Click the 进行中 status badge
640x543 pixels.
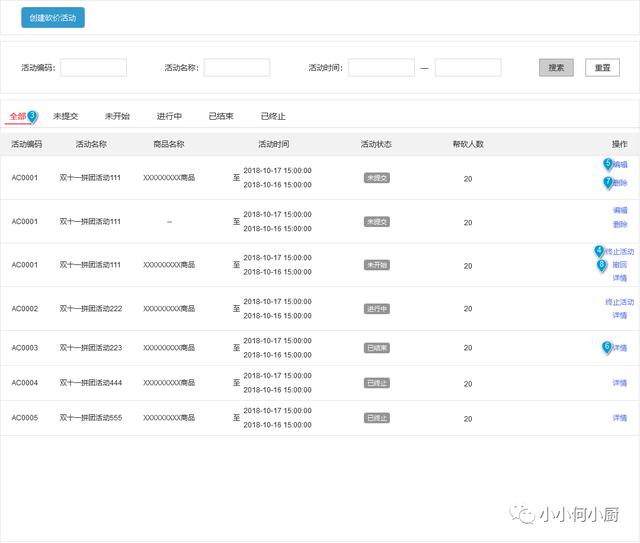coord(377,309)
